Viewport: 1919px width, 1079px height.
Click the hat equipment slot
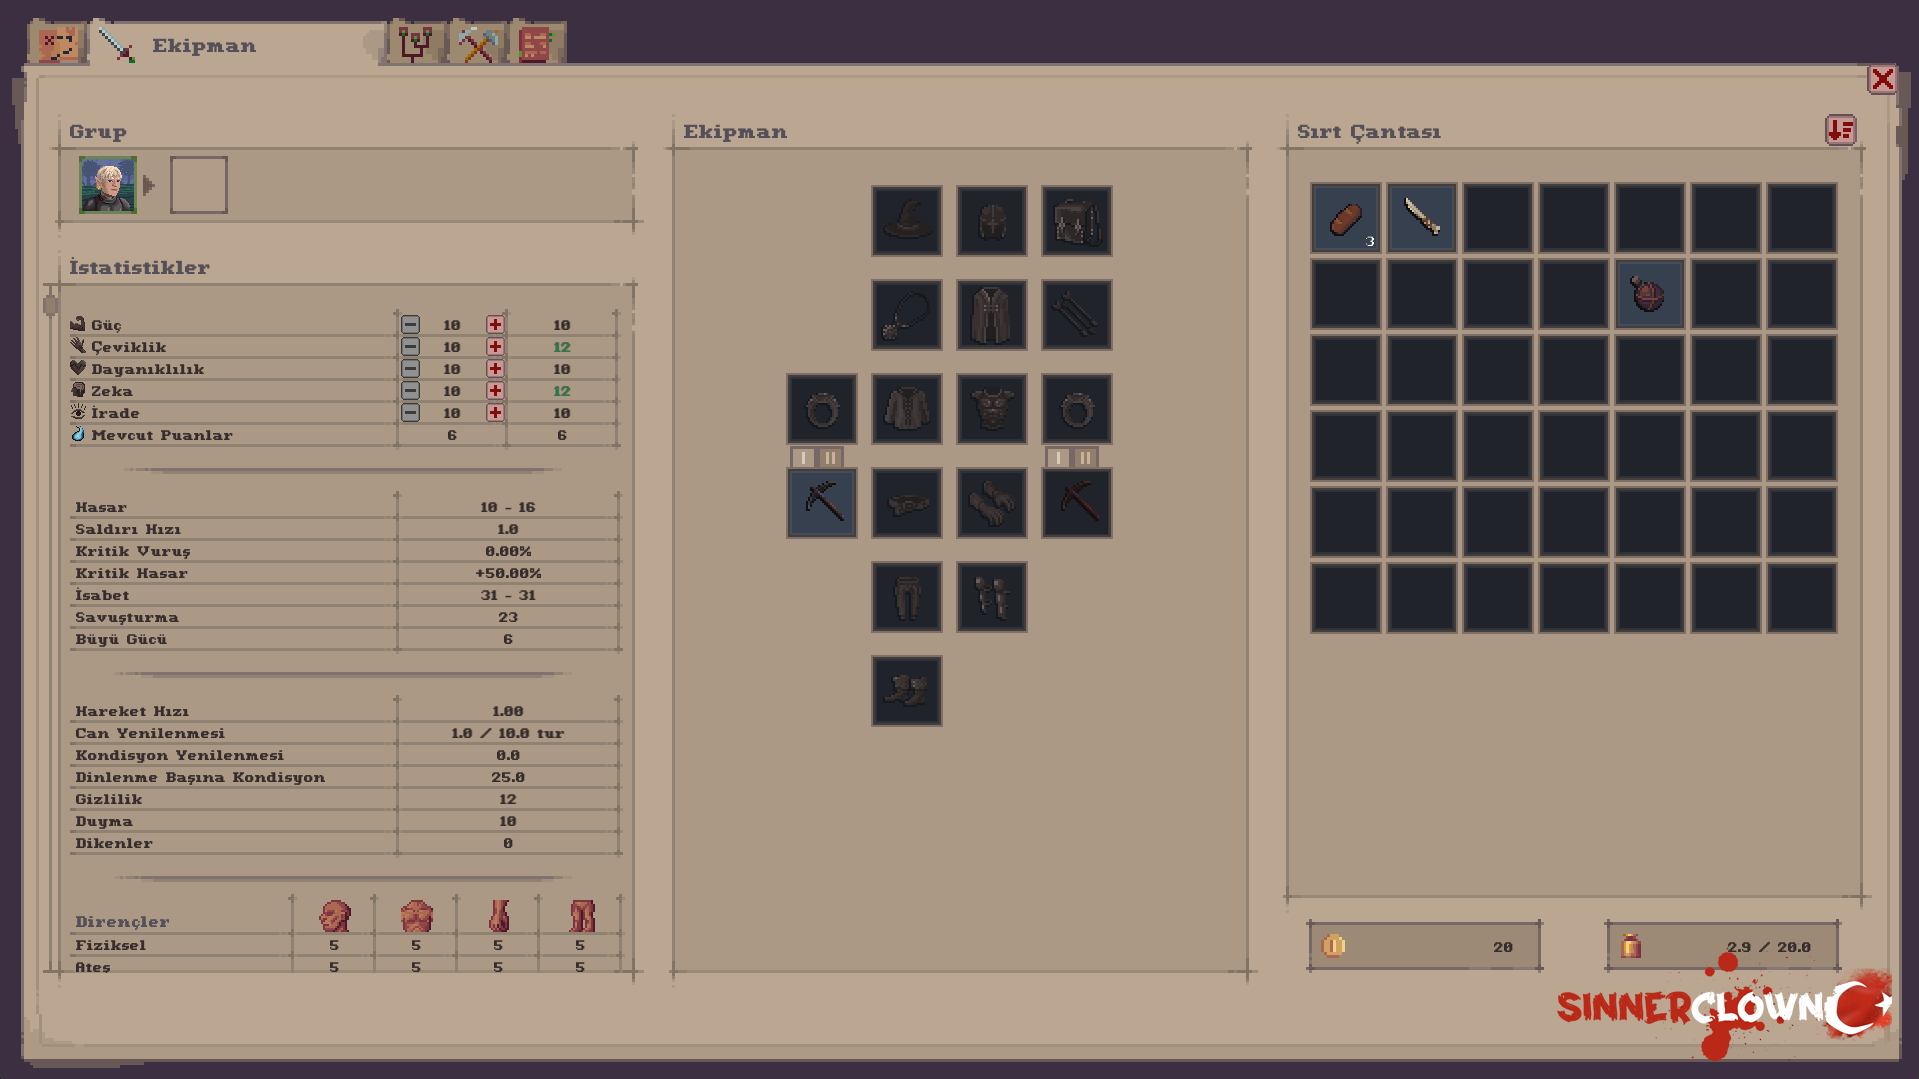coord(906,220)
